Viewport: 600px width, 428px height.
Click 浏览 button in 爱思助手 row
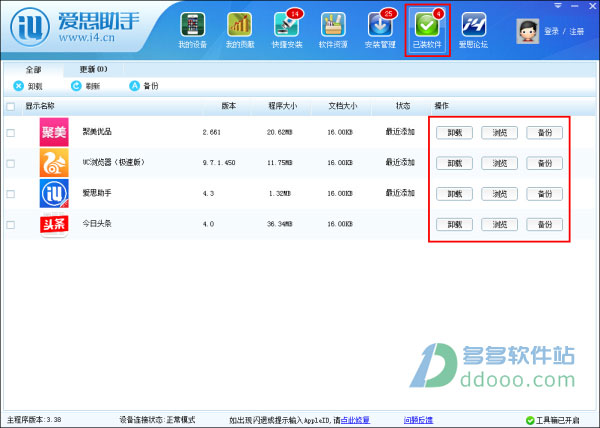pos(499,194)
